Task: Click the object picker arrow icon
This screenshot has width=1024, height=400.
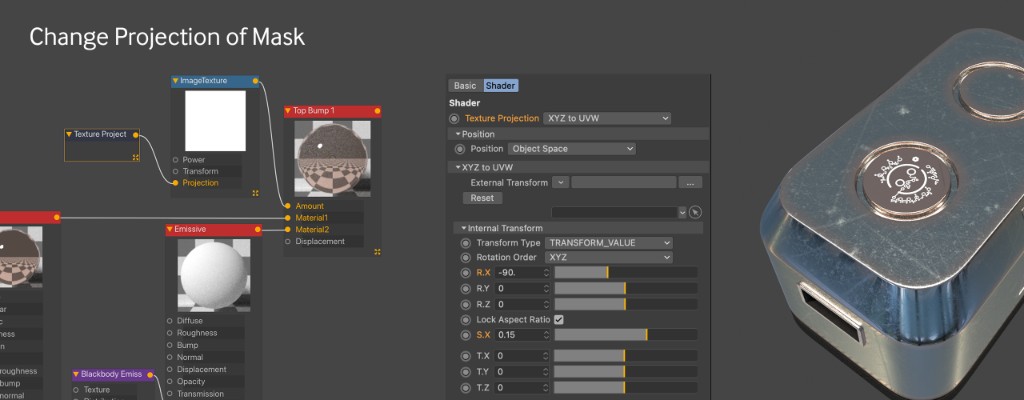Action: (696, 212)
